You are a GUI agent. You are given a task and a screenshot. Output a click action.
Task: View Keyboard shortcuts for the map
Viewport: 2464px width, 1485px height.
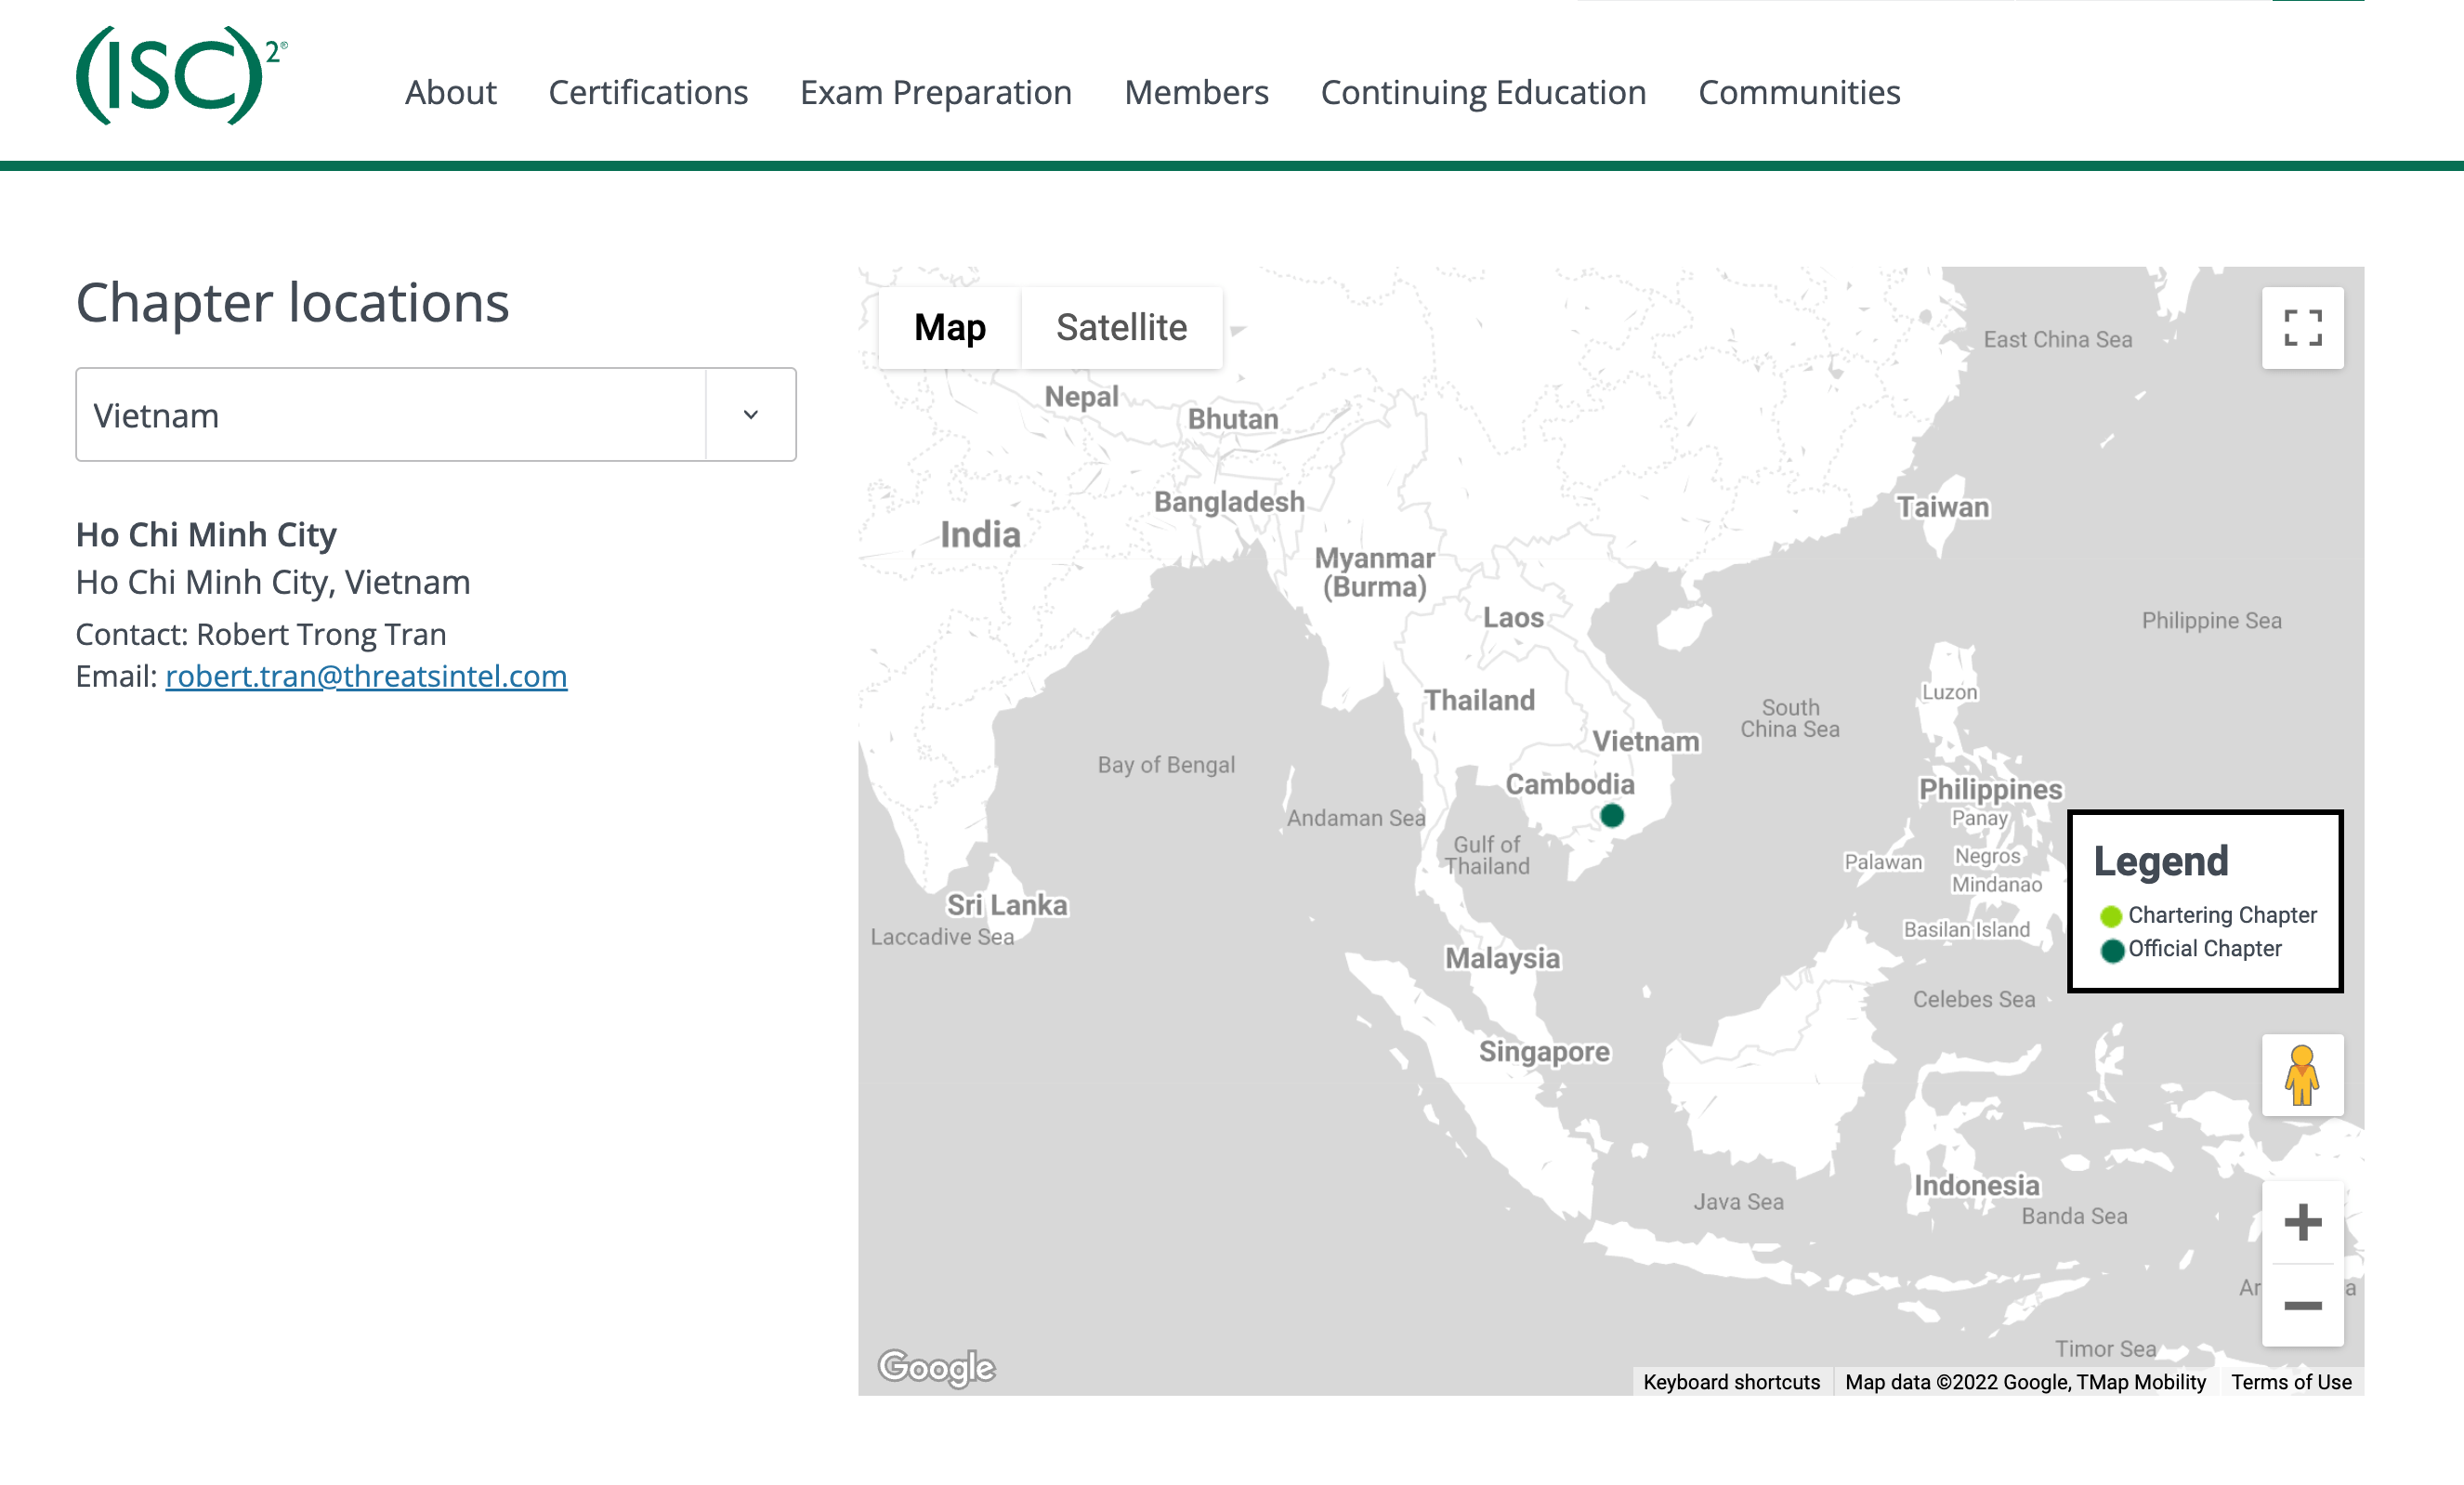tap(1731, 1381)
